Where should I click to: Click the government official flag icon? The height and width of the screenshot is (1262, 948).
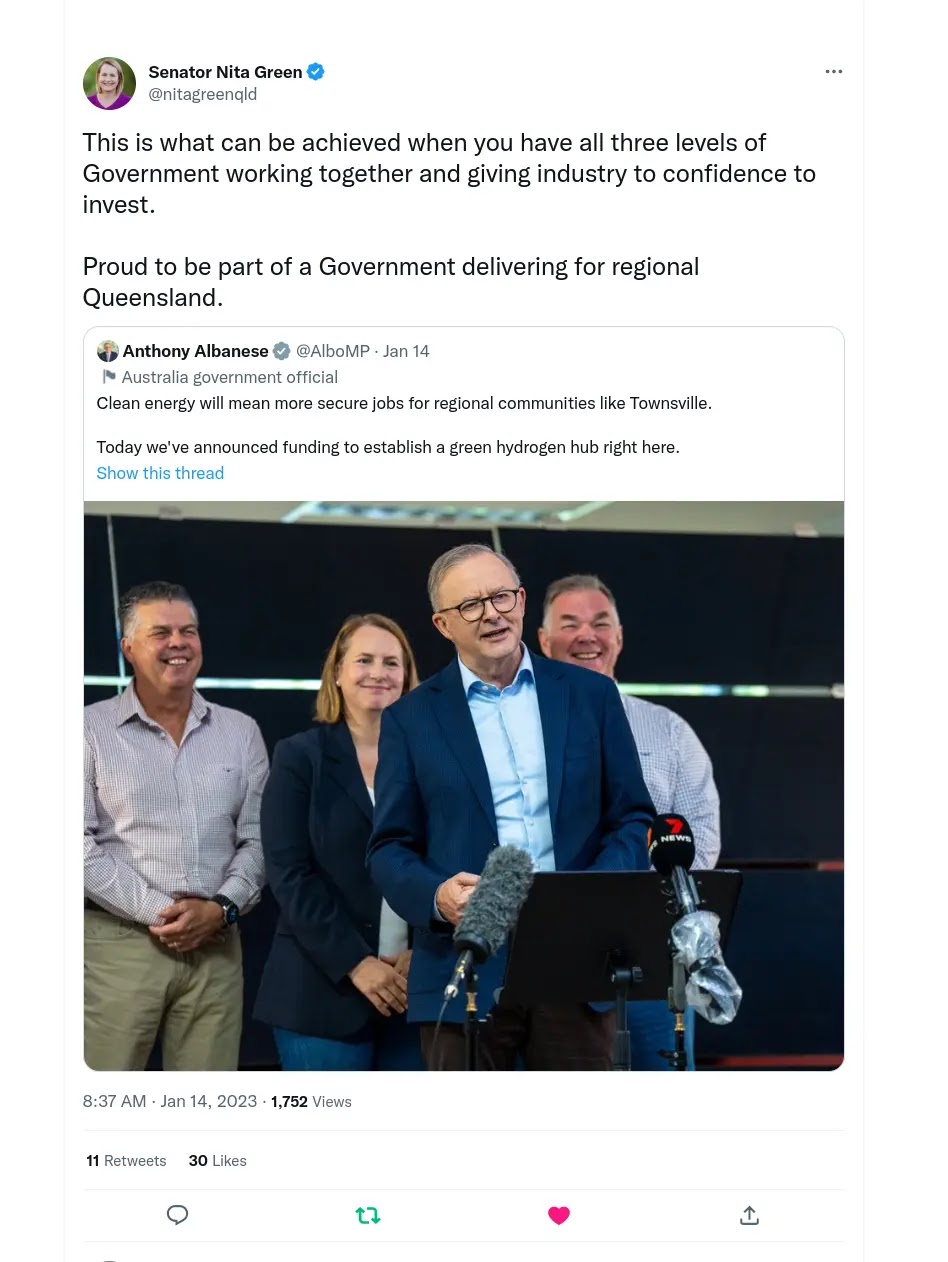109,377
